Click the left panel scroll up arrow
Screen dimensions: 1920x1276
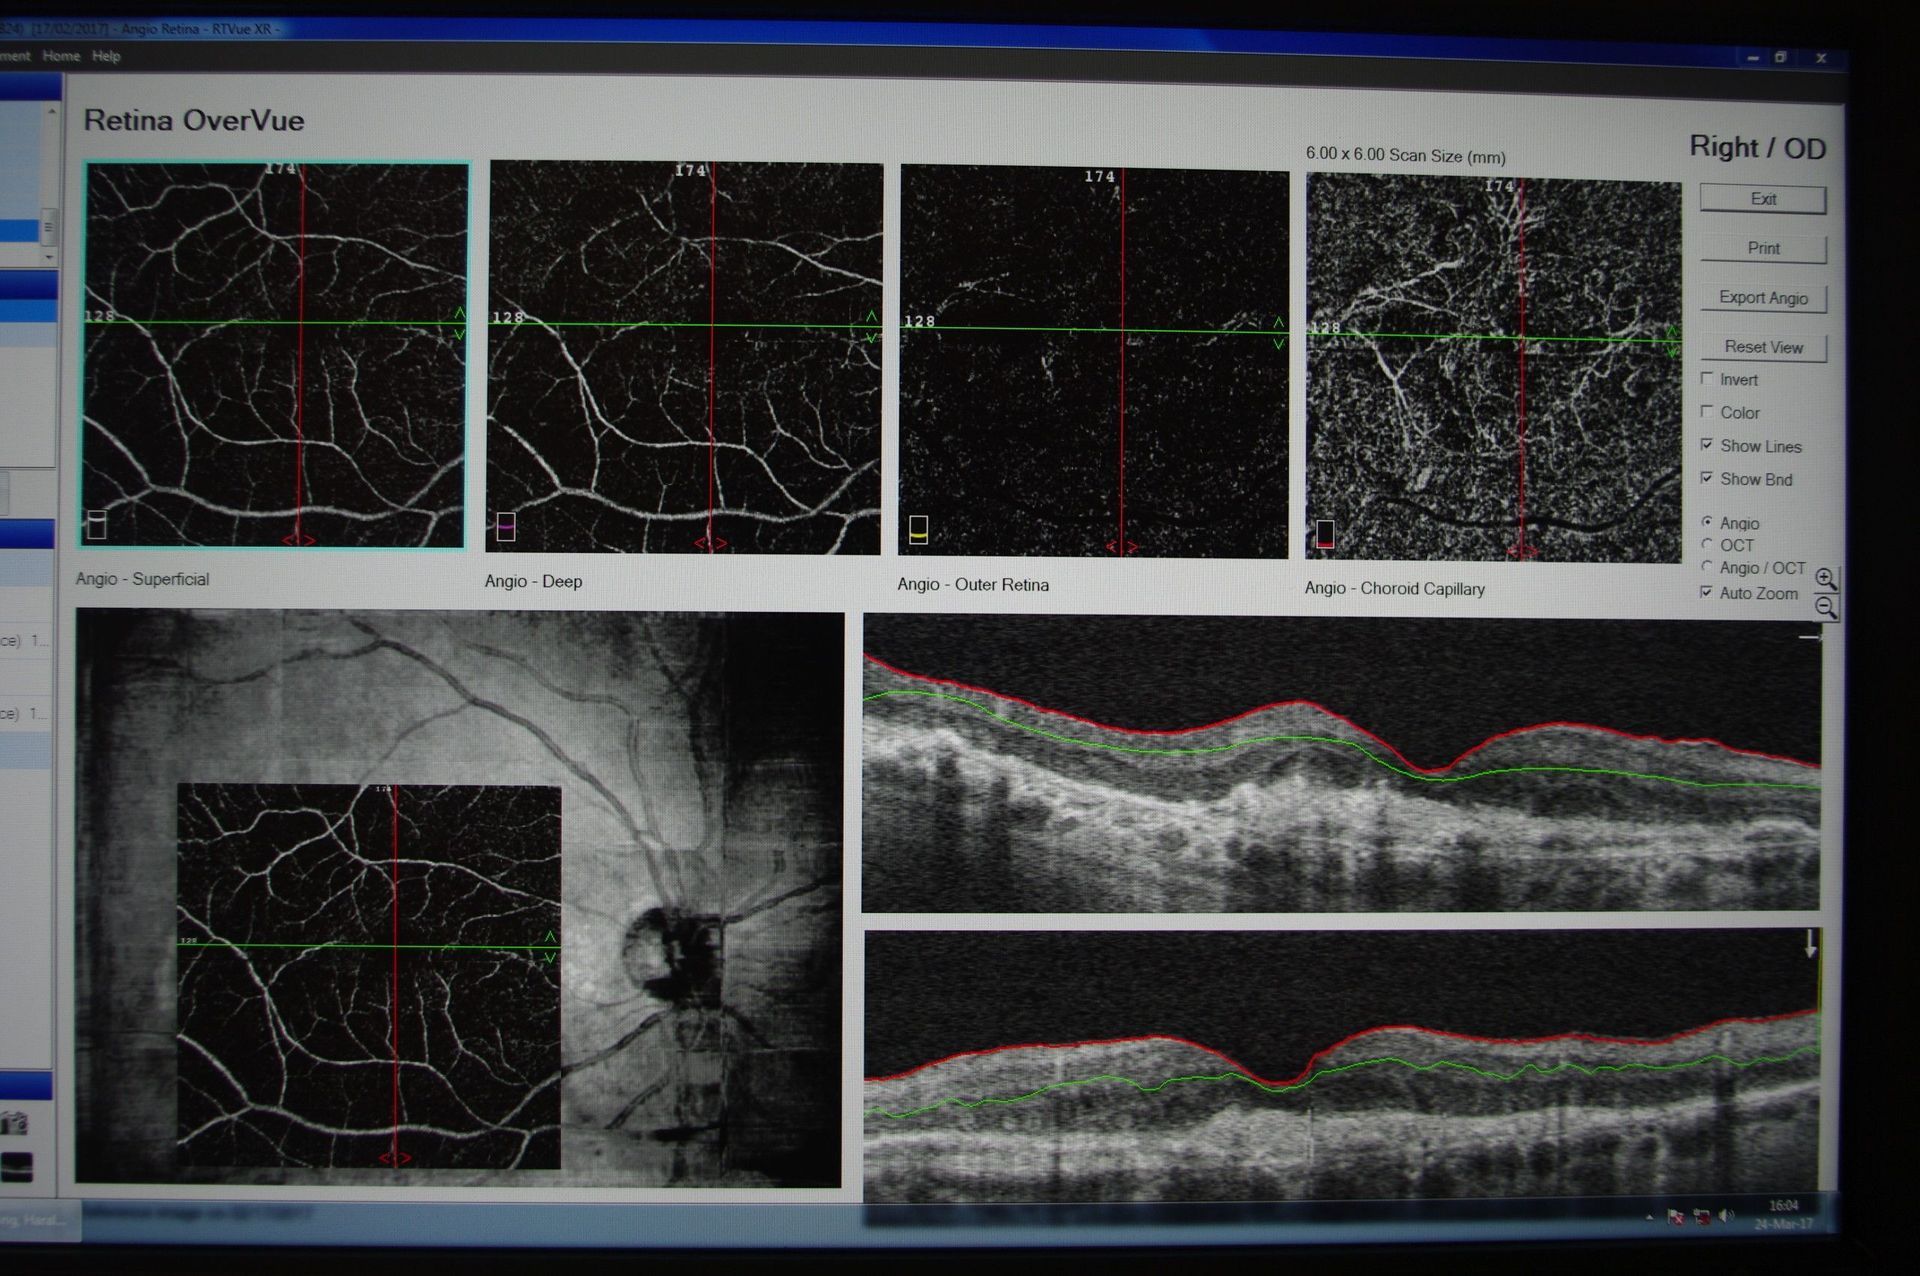click(x=51, y=111)
